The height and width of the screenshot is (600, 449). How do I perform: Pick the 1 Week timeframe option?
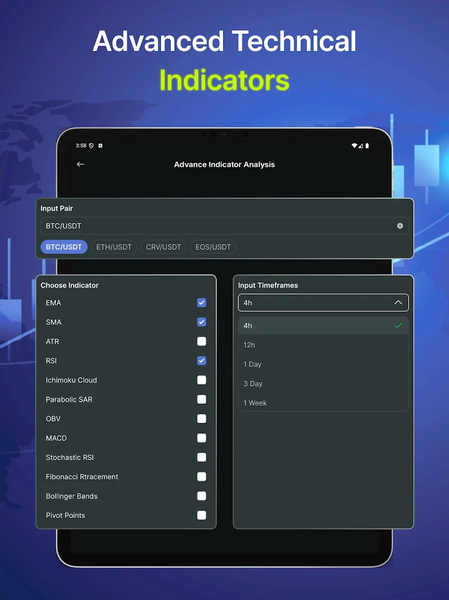323,403
